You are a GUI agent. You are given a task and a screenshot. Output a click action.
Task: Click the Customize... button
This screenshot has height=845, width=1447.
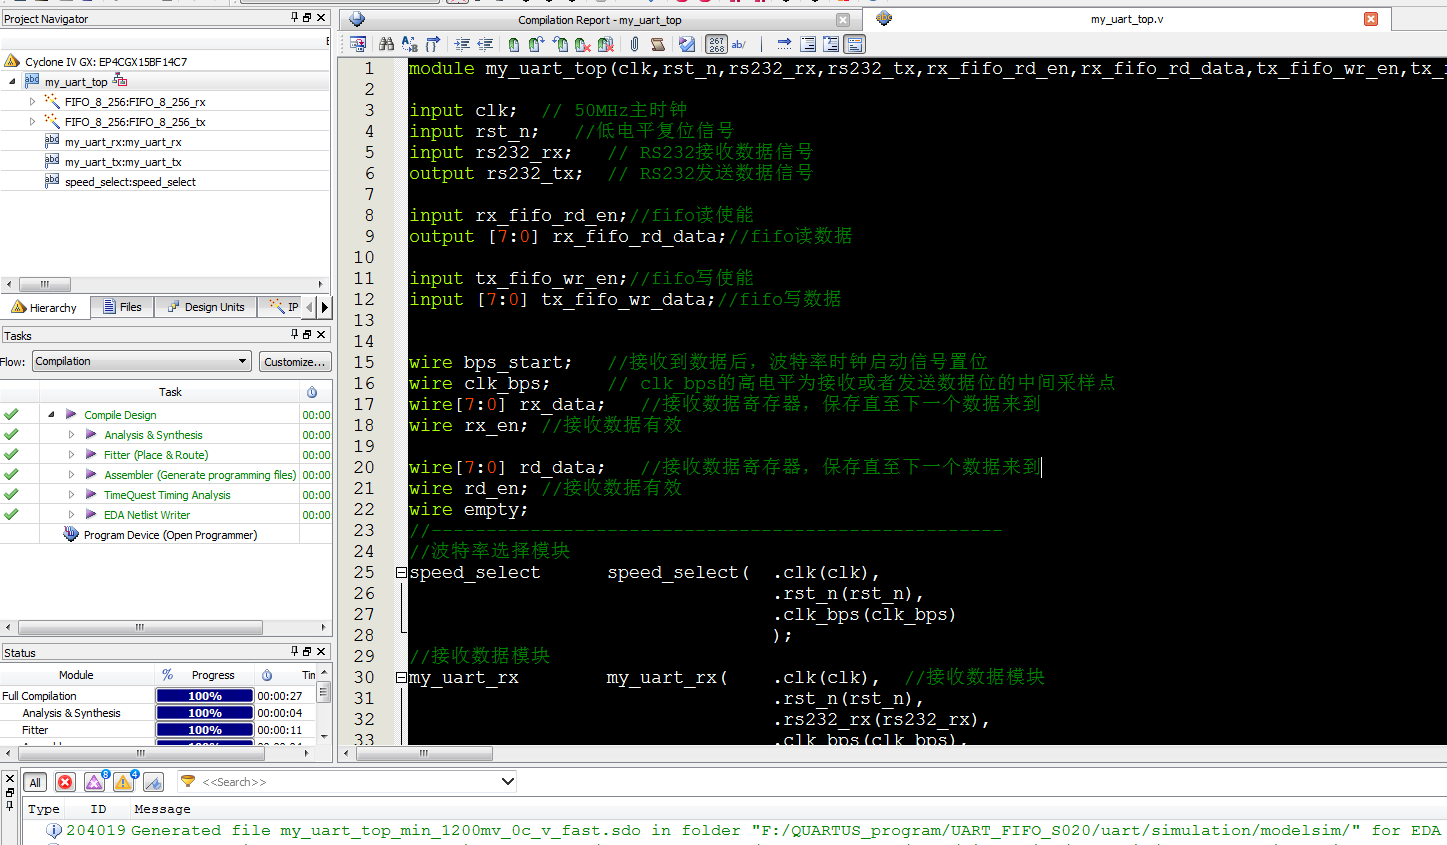click(x=294, y=361)
